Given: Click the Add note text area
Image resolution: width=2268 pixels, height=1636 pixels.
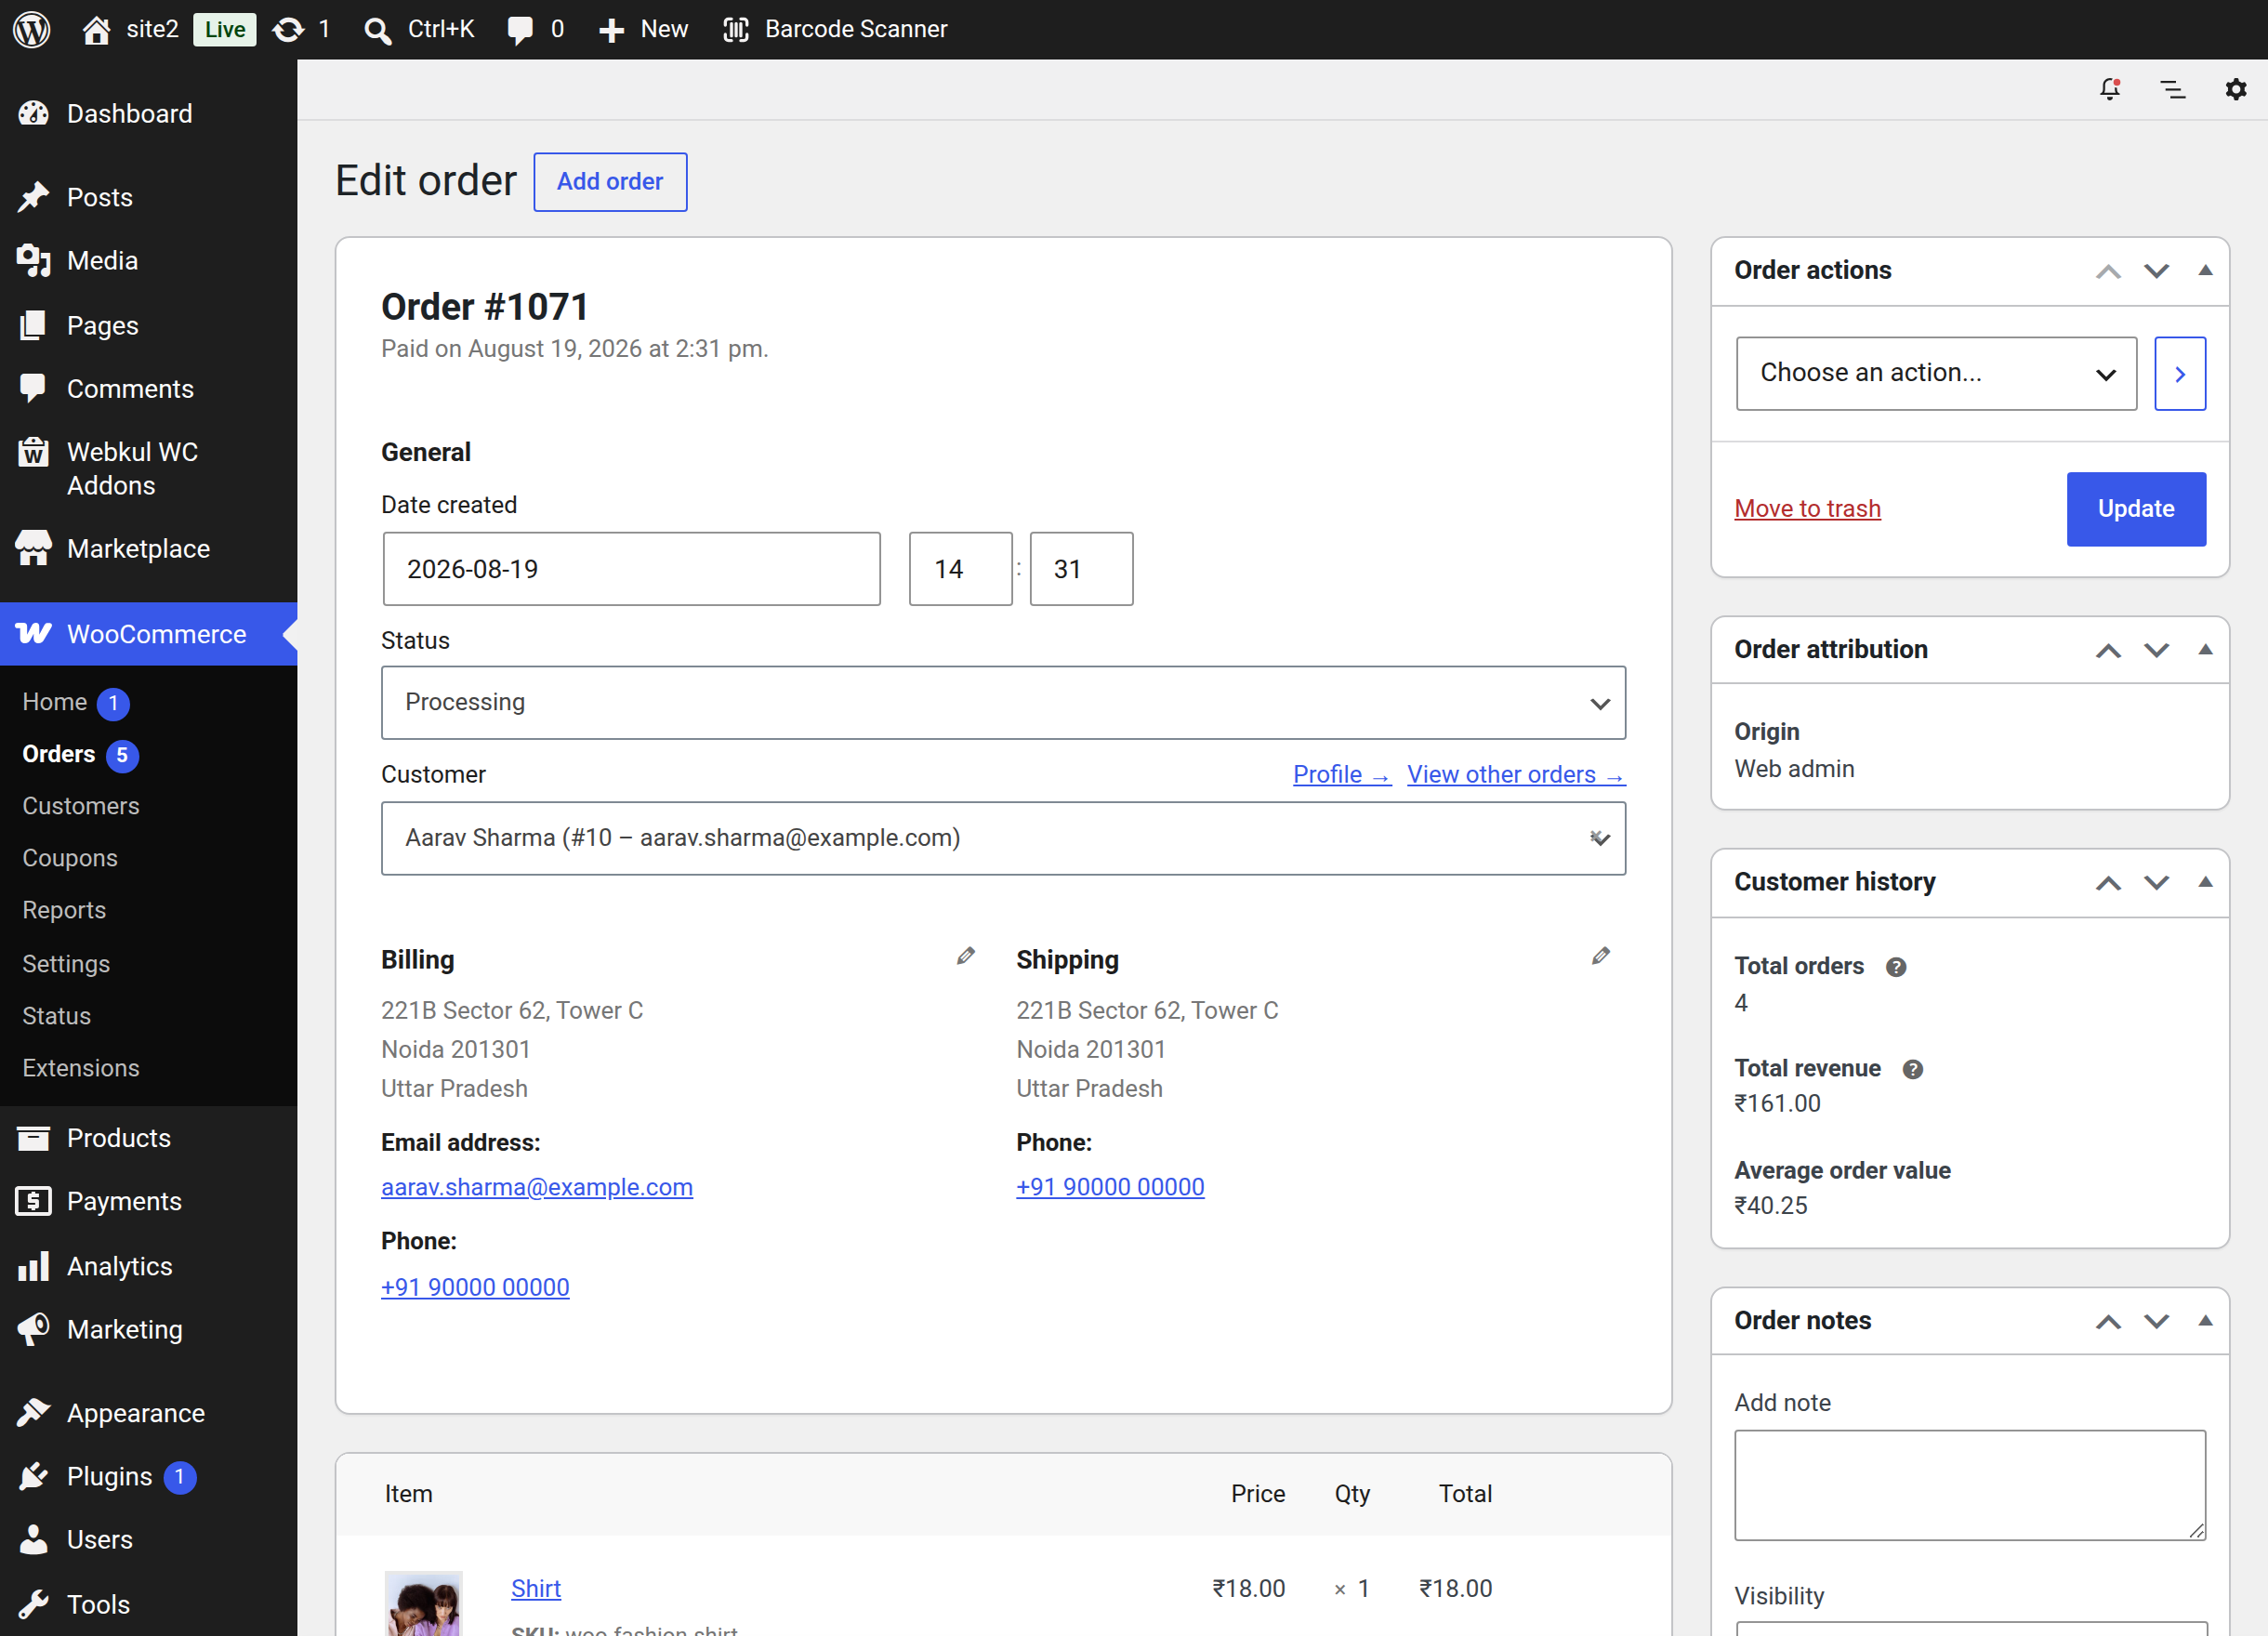Looking at the screenshot, I should [1970, 1485].
